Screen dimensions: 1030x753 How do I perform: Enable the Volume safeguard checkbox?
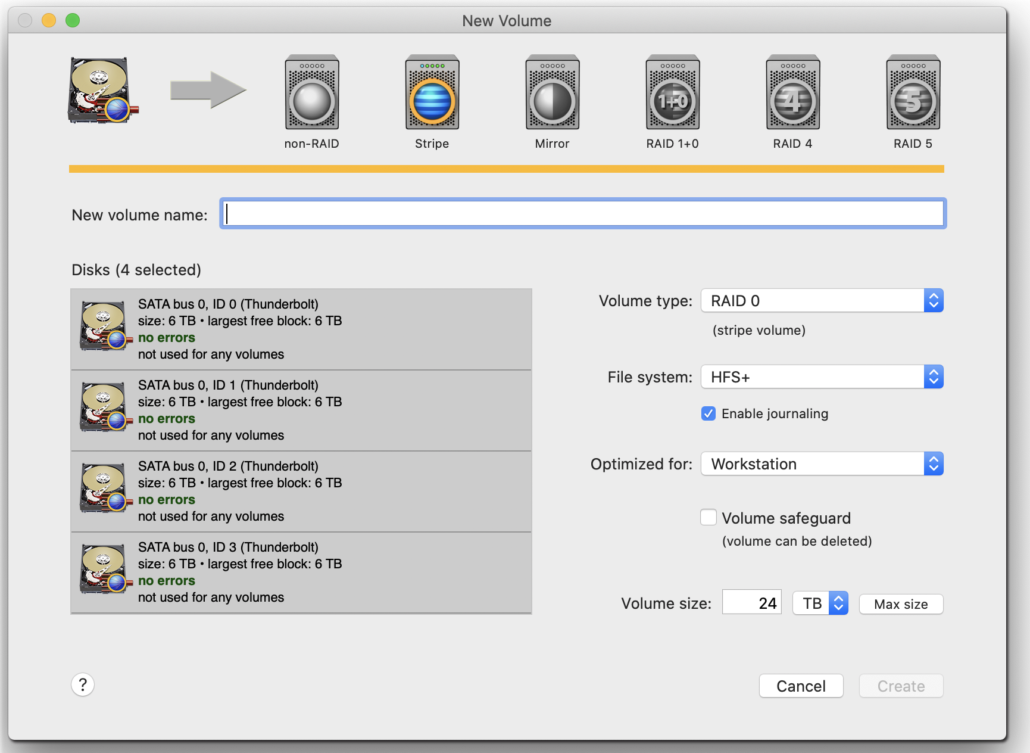tap(709, 518)
